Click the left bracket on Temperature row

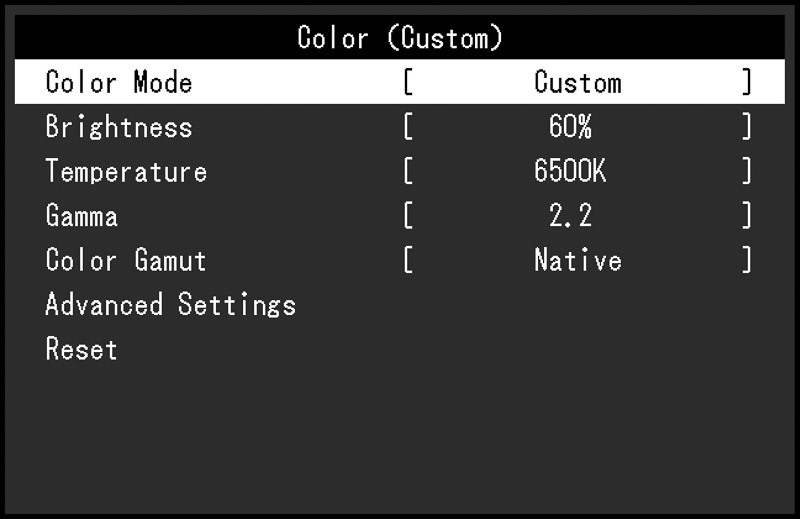(x=408, y=171)
